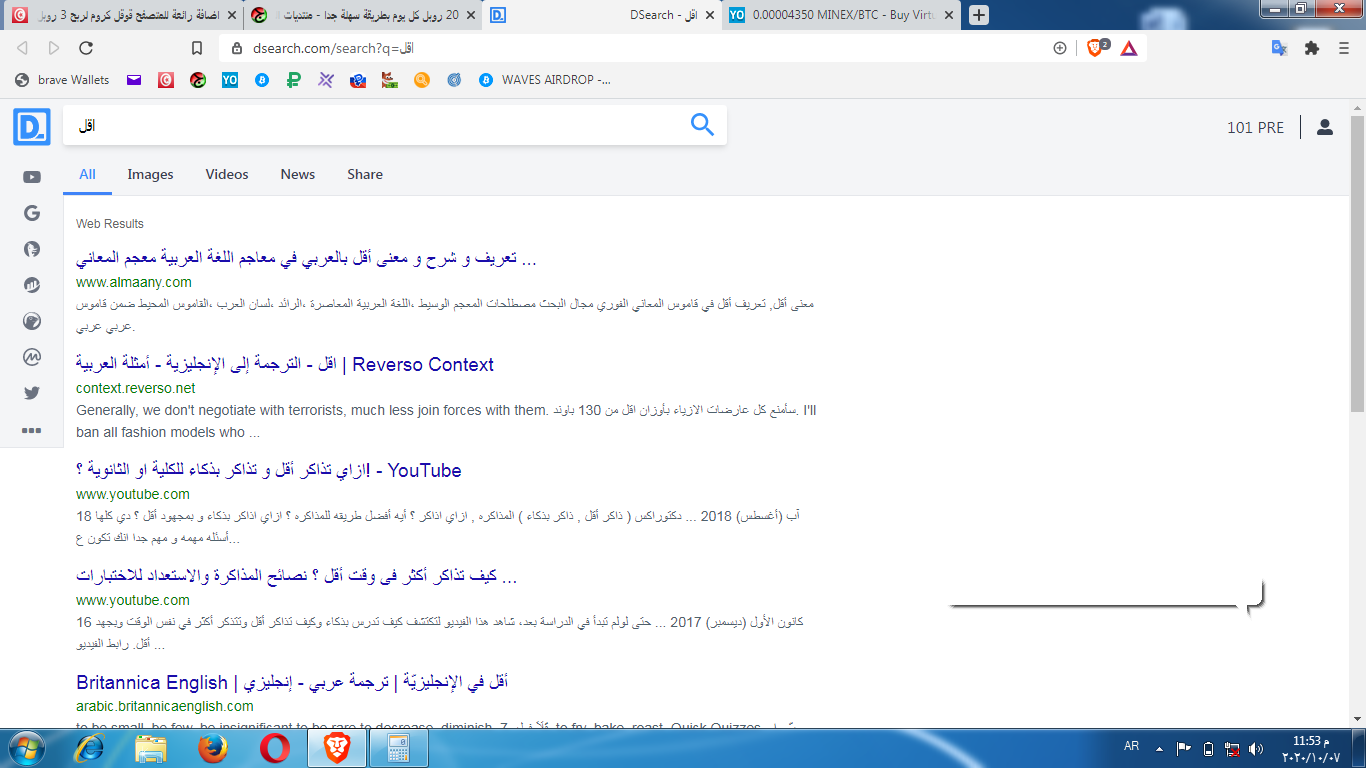Click the circled plus icon in the address bar
This screenshot has width=1366, height=768.
coord(1060,48)
